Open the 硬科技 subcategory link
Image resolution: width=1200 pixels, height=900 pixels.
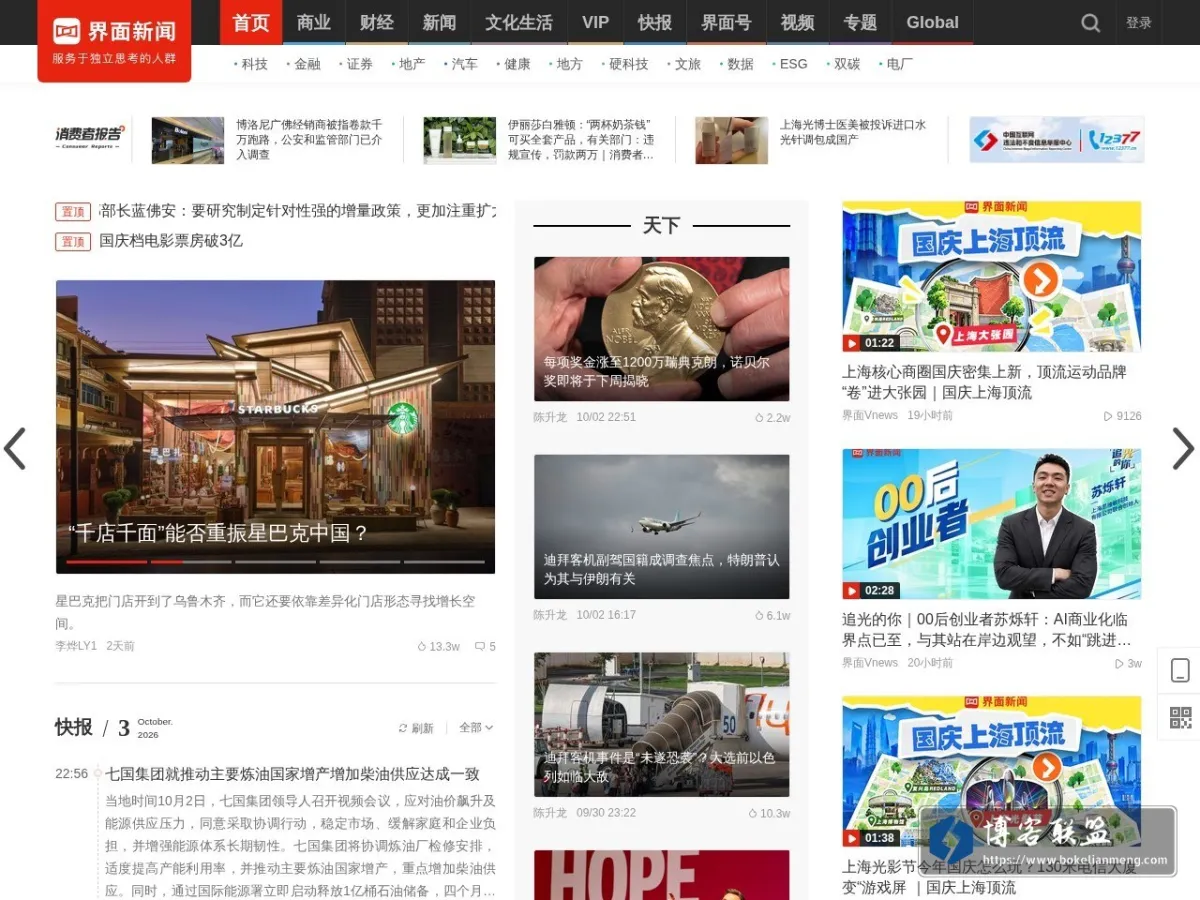click(x=629, y=64)
